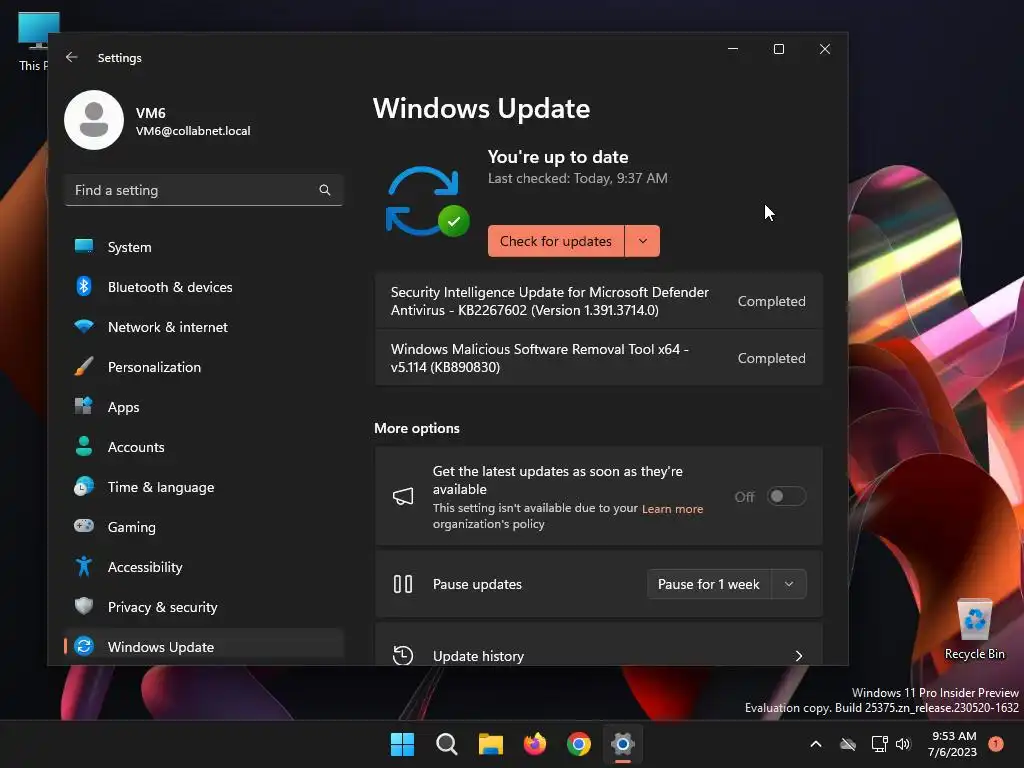
Task: Click the Accessibility figure icon
Action: click(x=84, y=566)
